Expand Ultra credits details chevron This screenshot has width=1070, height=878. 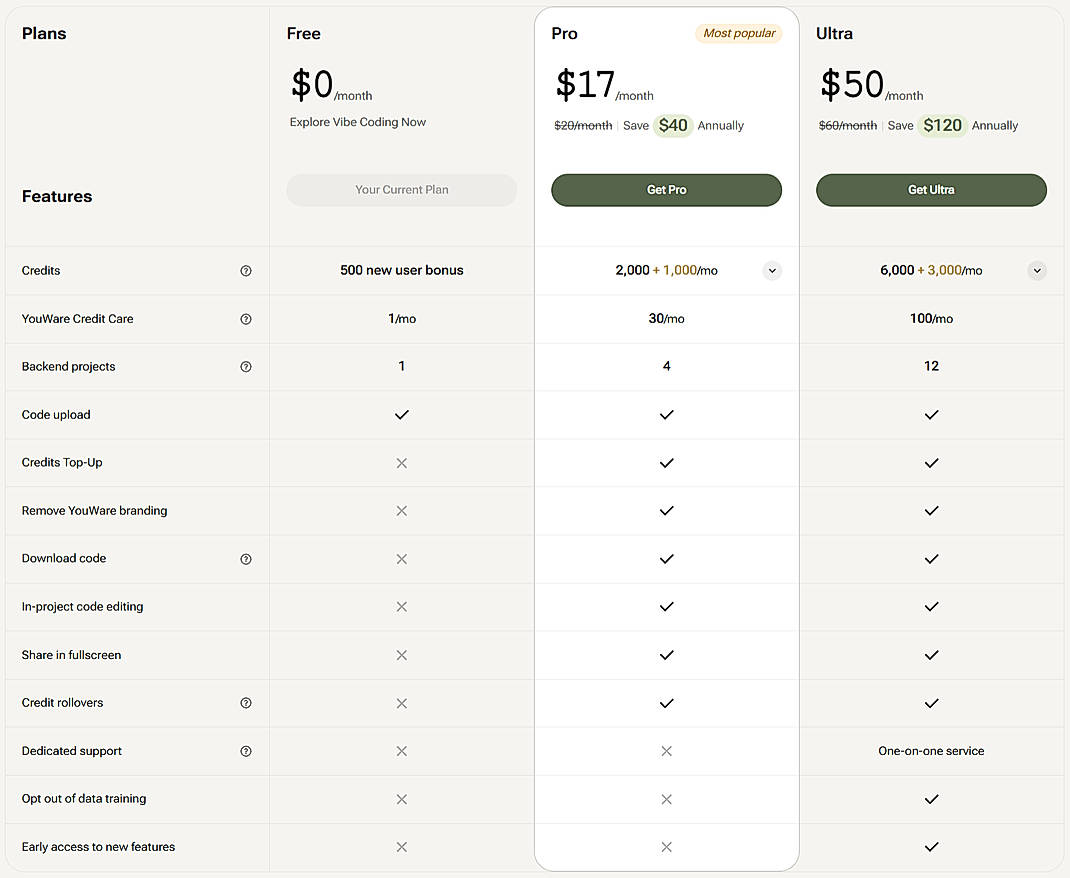pos(1037,271)
